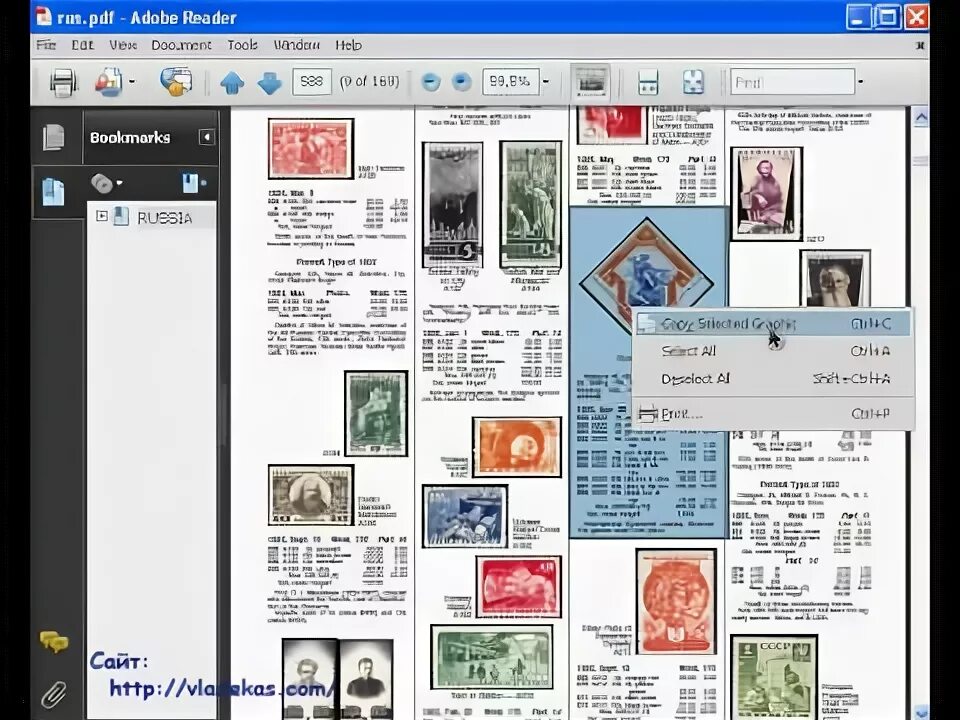Open dropdown arrow beside create PDF icon
This screenshot has width=960, height=720.
(x=132, y=81)
